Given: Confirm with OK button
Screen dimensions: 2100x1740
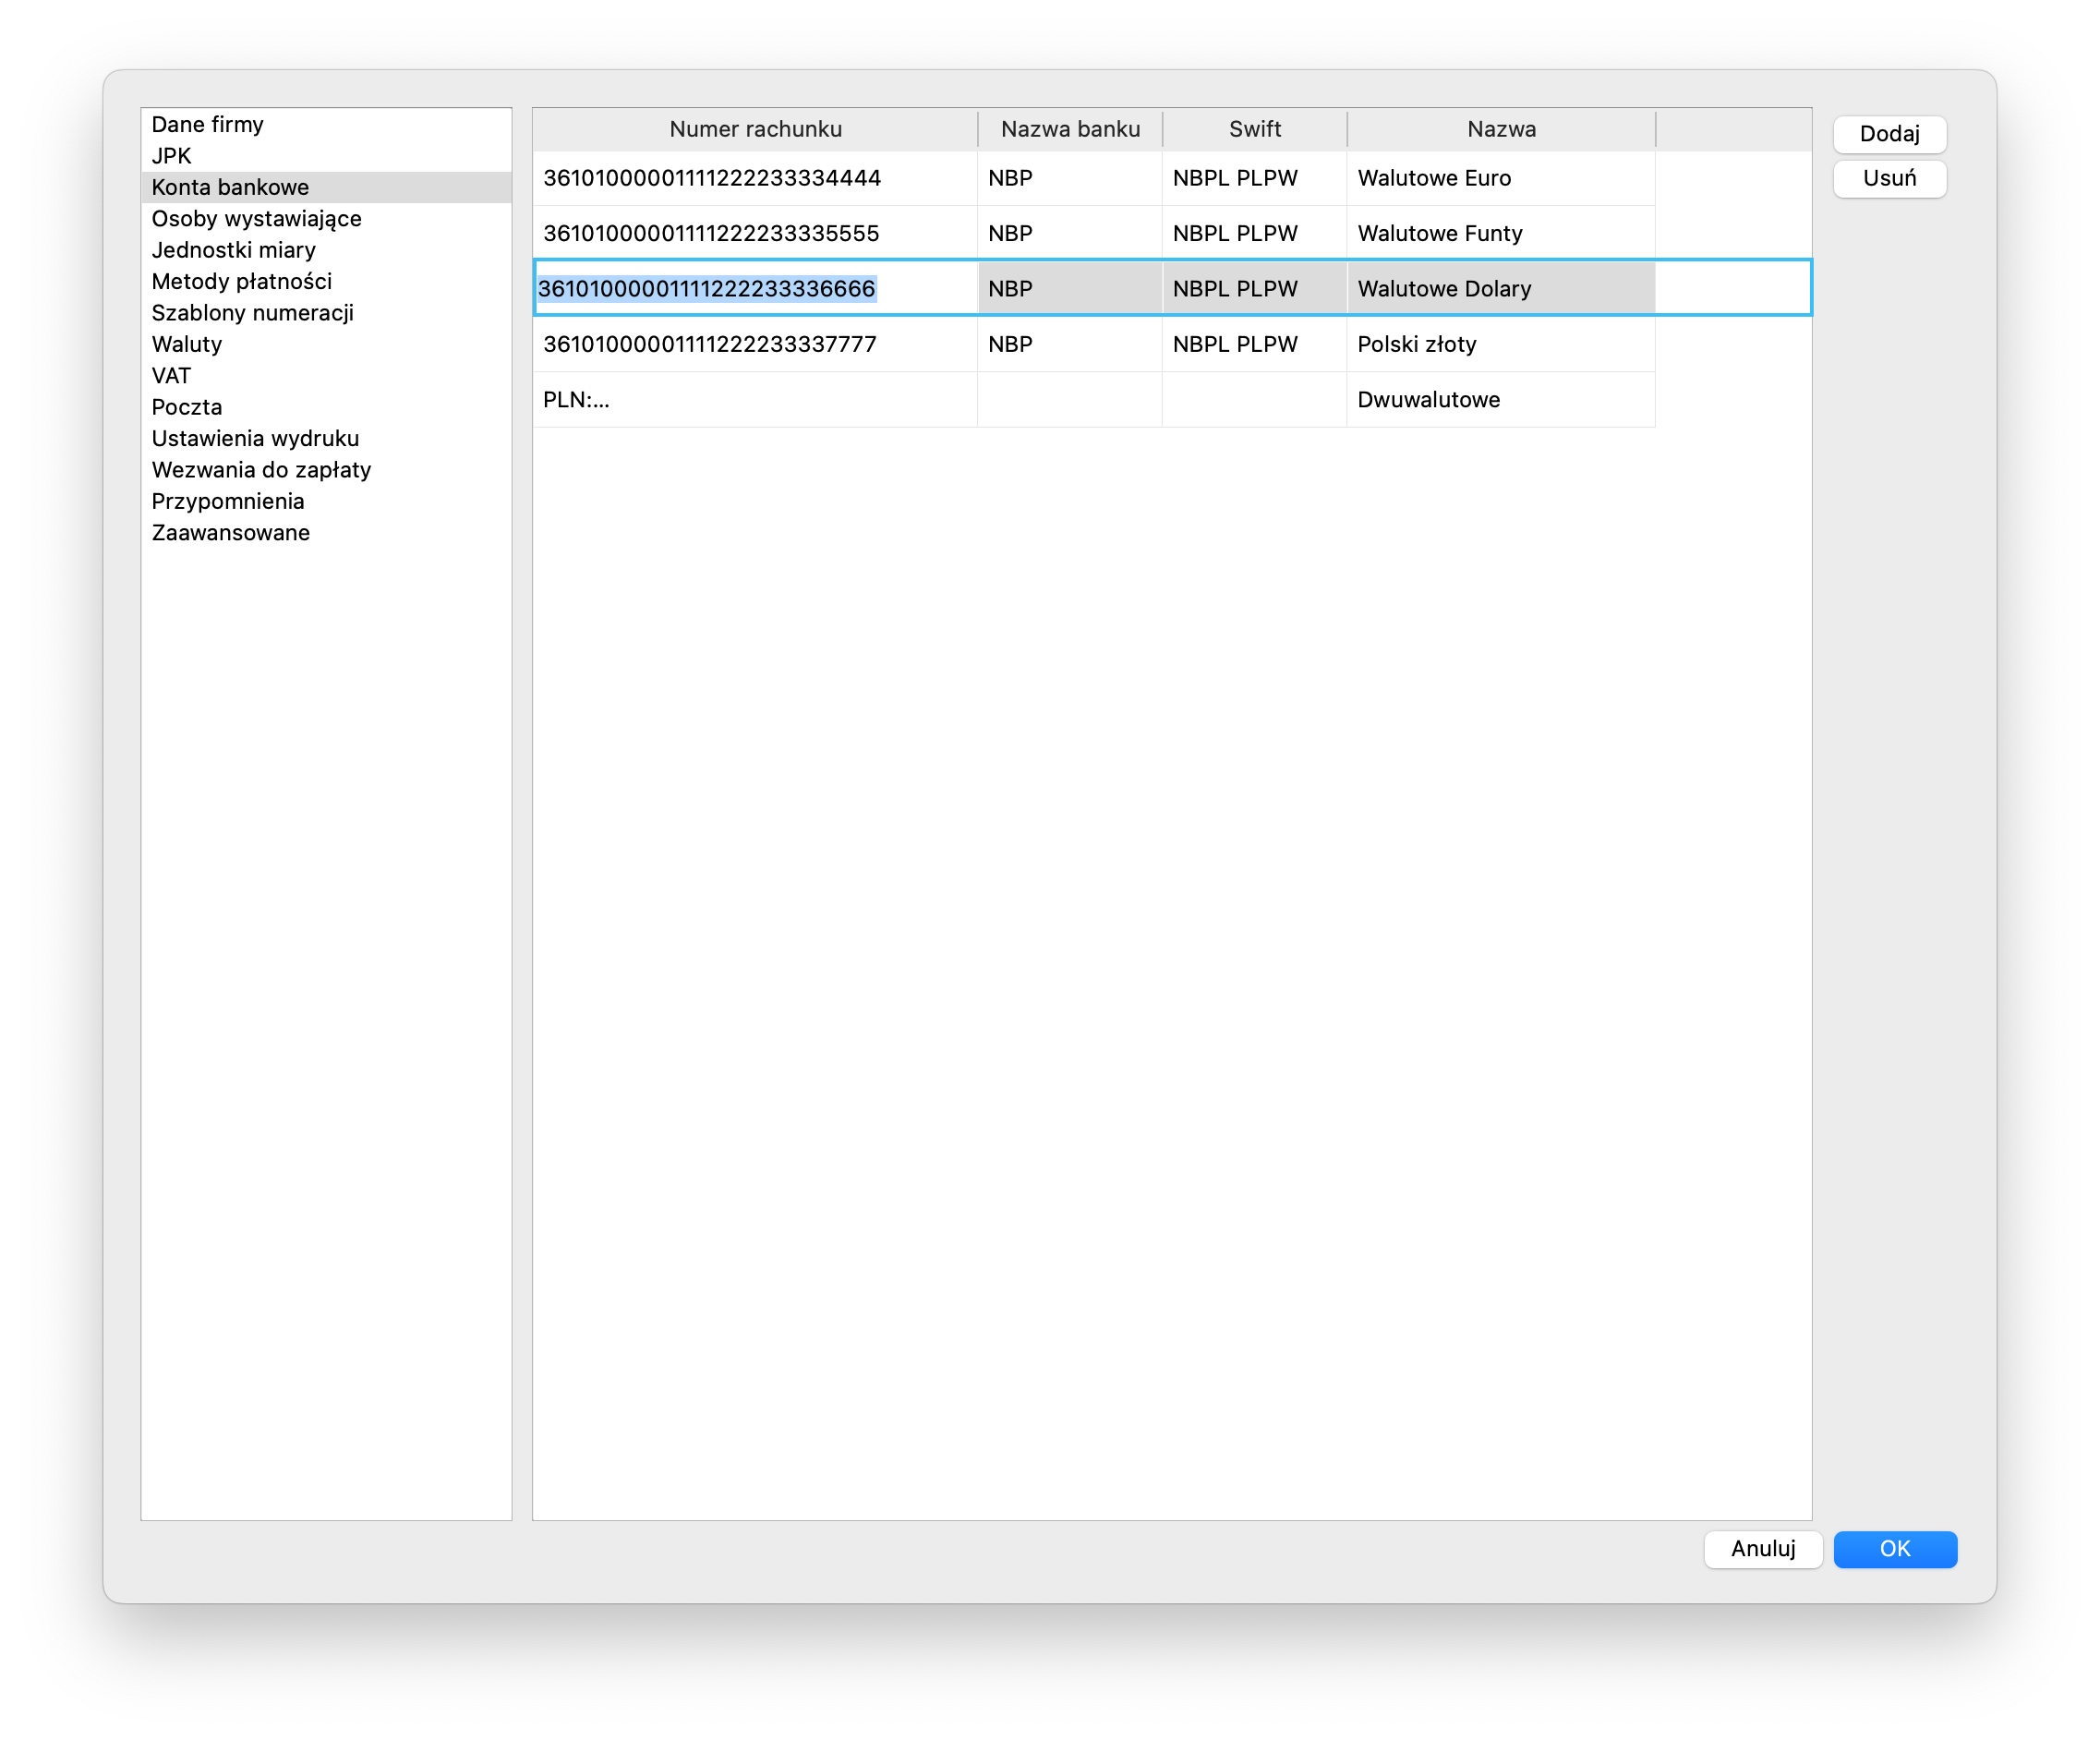Looking at the screenshot, I should pyautogui.click(x=1894, y=1548).
